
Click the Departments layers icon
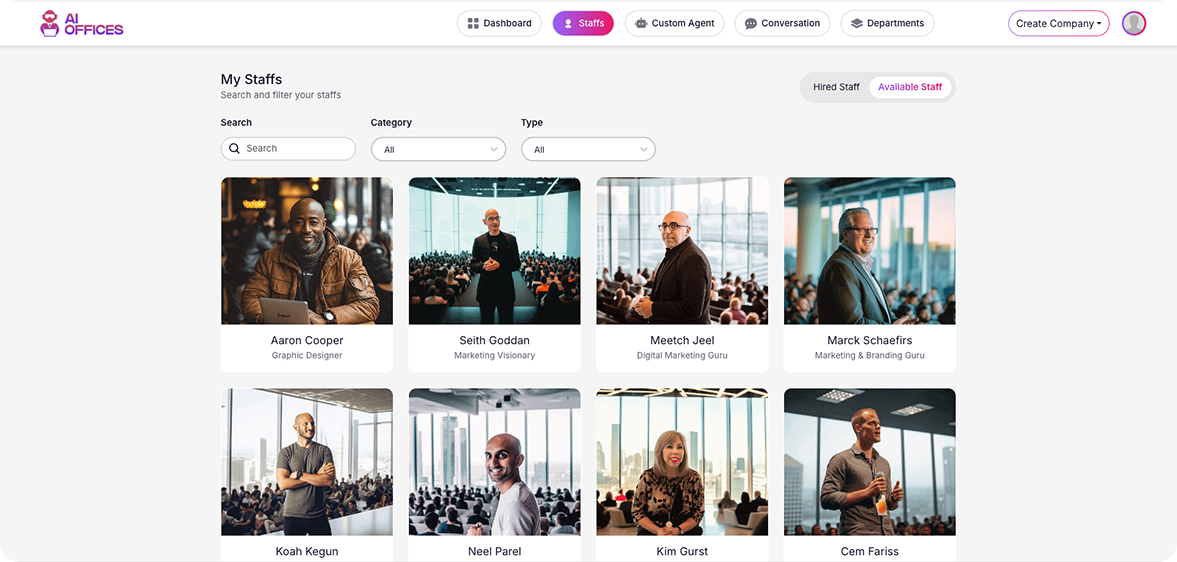856,24
